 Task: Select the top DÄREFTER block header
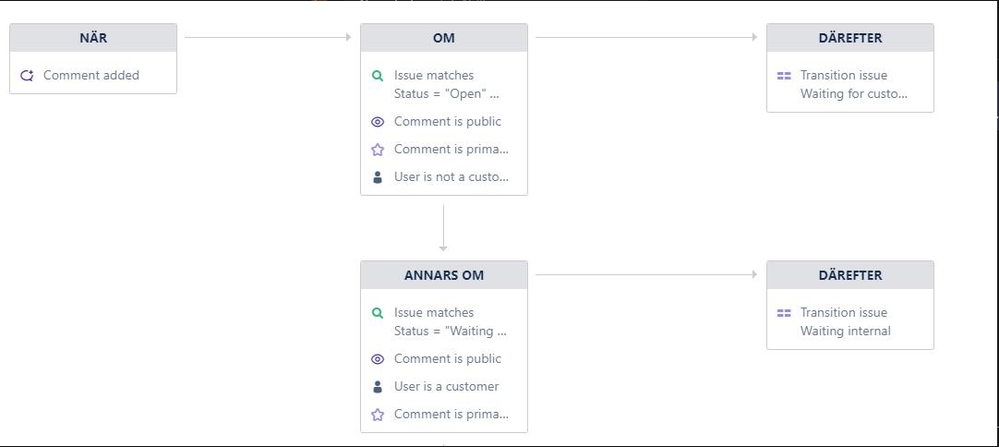[850, 38]
